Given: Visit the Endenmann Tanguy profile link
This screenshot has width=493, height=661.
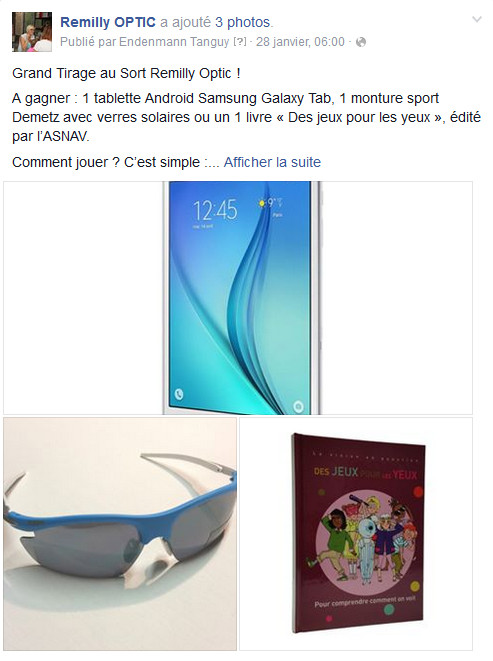Looking at the screenshot, I should click(174, 42).
